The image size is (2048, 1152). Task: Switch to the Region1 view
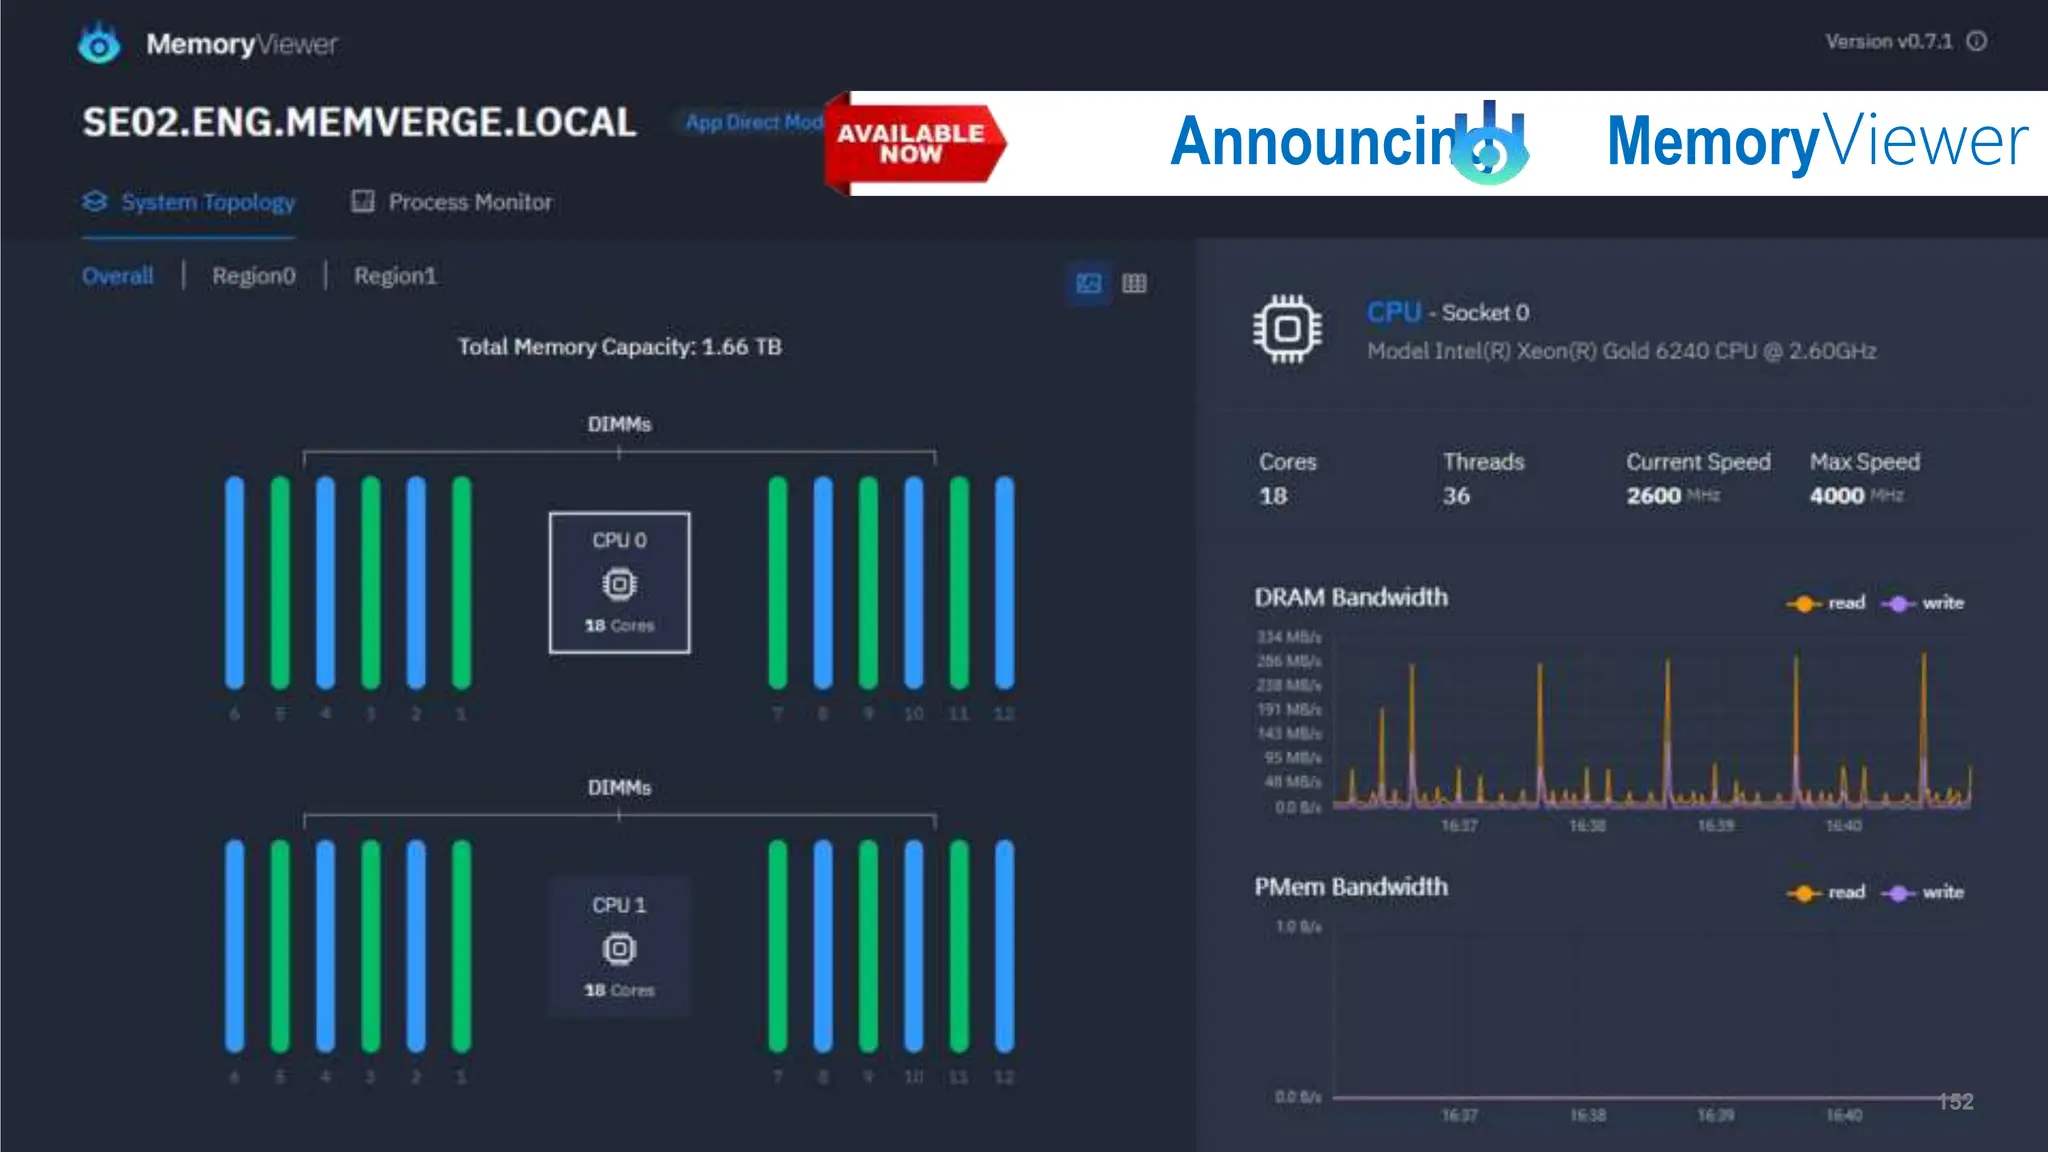(x=395, y=276)
